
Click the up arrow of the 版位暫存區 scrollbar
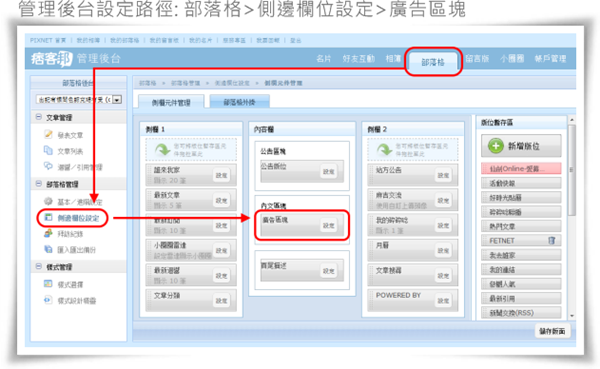[x=572, y=120]
